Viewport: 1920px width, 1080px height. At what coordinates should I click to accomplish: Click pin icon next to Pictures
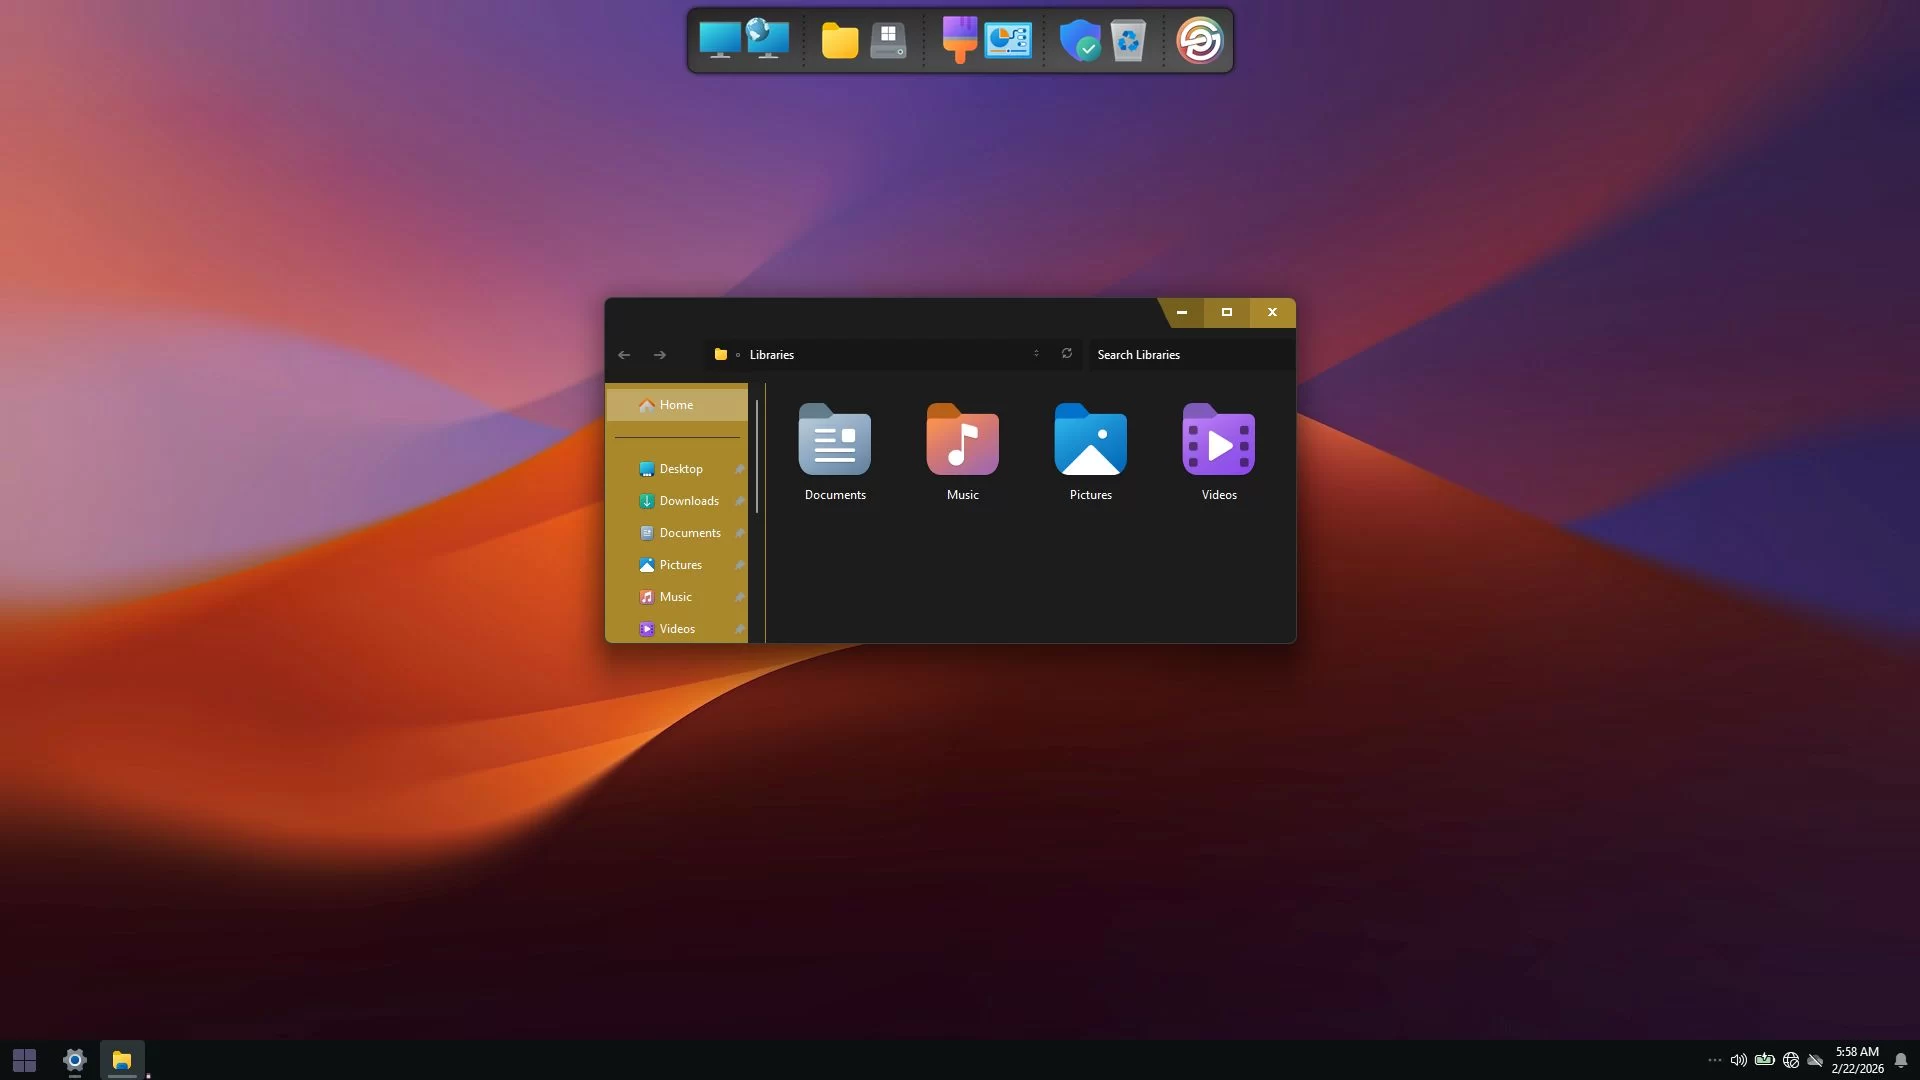(739, 565)
